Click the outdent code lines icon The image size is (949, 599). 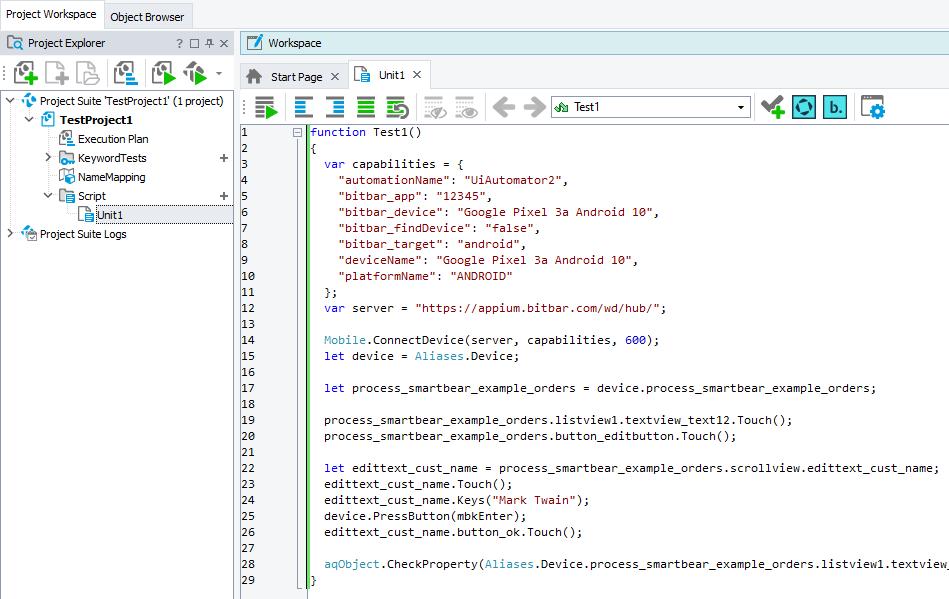click(304, 108)
